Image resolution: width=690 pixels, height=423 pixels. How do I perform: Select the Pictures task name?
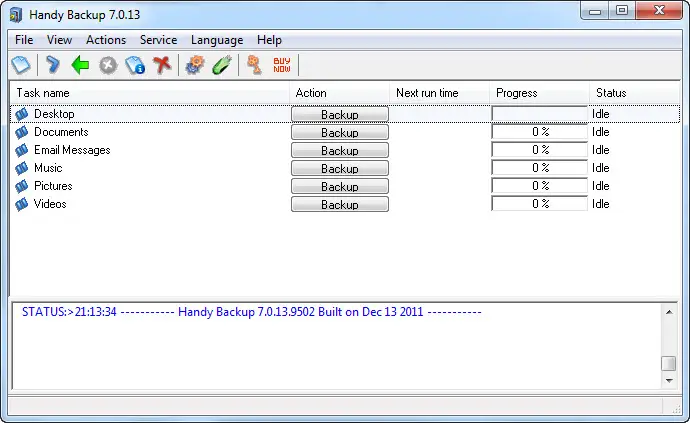53,186
